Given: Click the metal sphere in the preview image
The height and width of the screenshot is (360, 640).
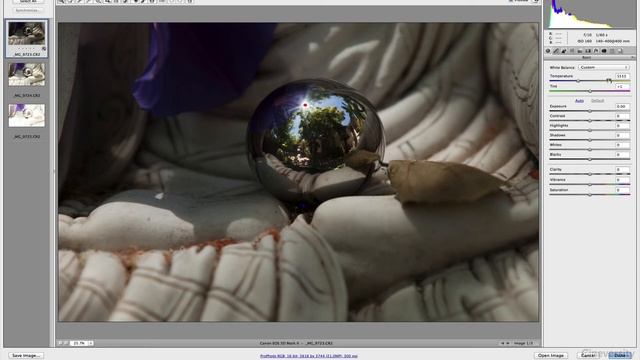Looking at the screenshot, I should click(315, 140).
